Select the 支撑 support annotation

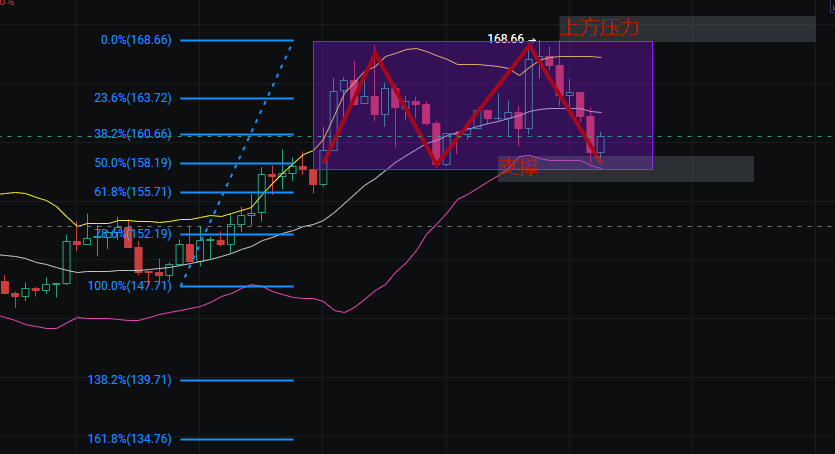pos(519,167)
